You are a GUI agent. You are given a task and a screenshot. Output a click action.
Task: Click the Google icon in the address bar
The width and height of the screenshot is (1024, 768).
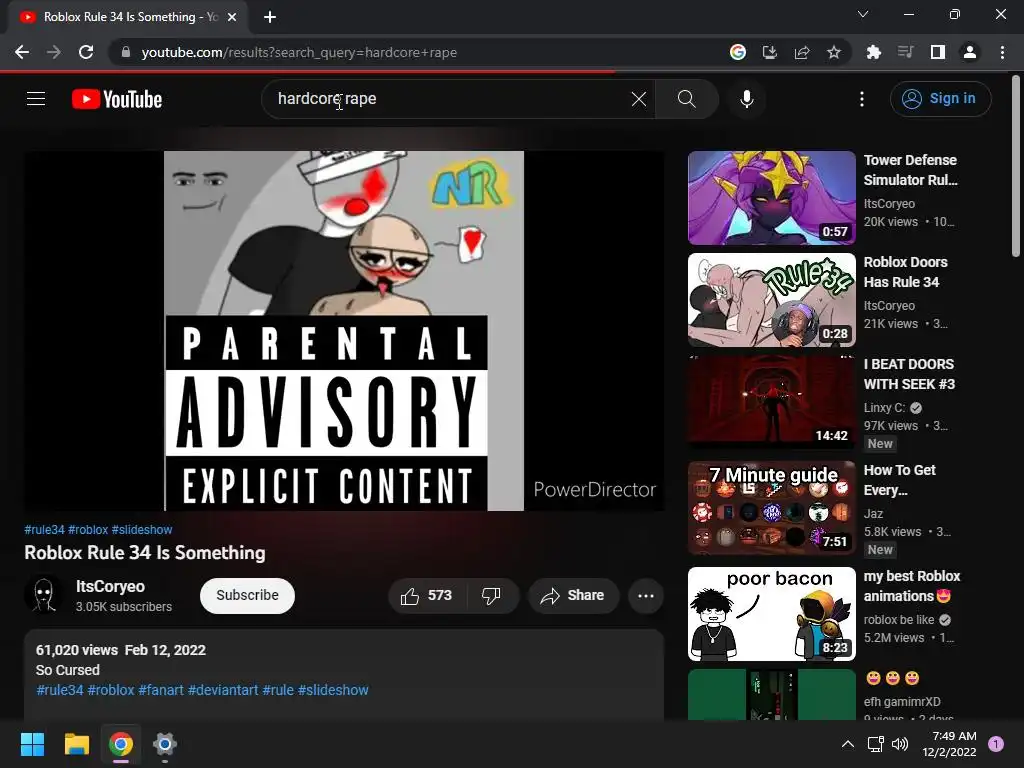(738, 52)
